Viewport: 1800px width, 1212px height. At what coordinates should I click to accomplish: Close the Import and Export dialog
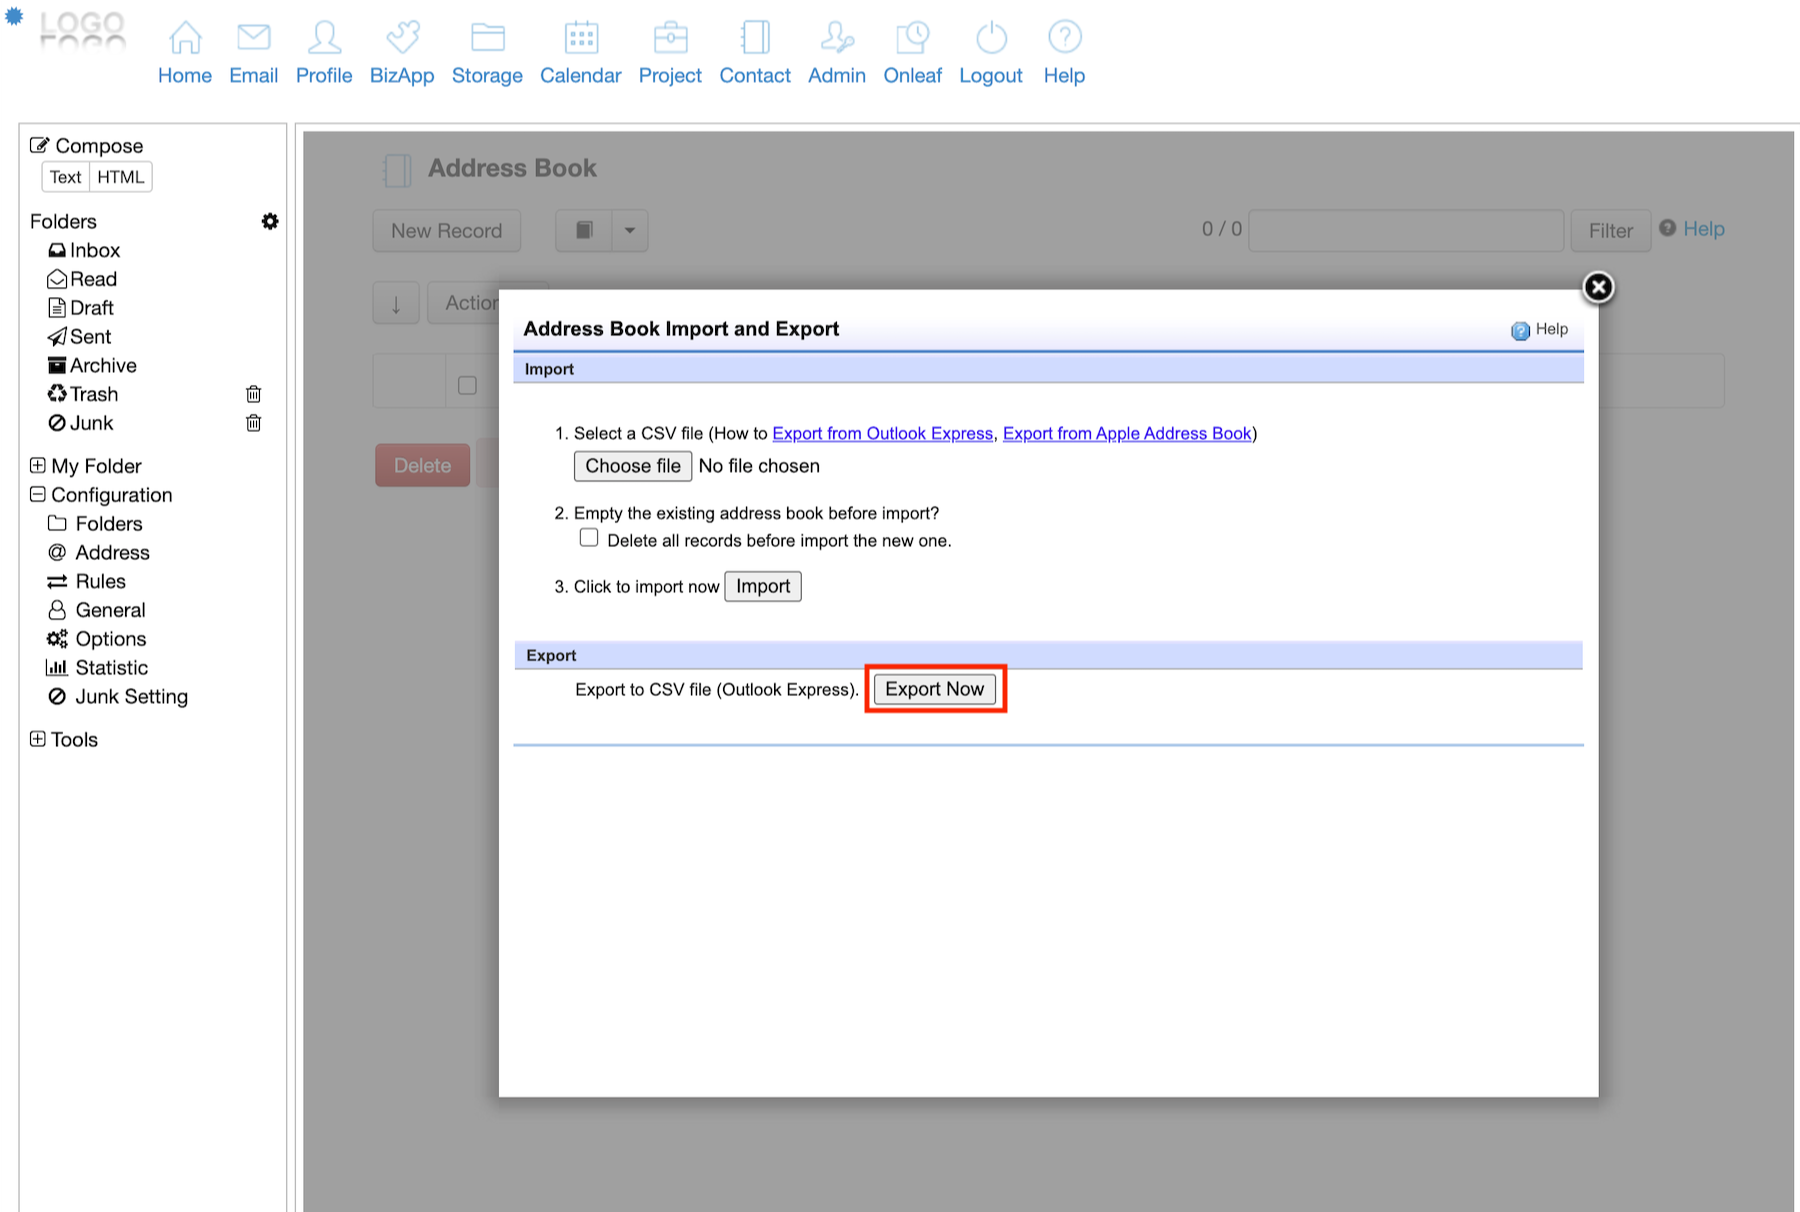1597,288
